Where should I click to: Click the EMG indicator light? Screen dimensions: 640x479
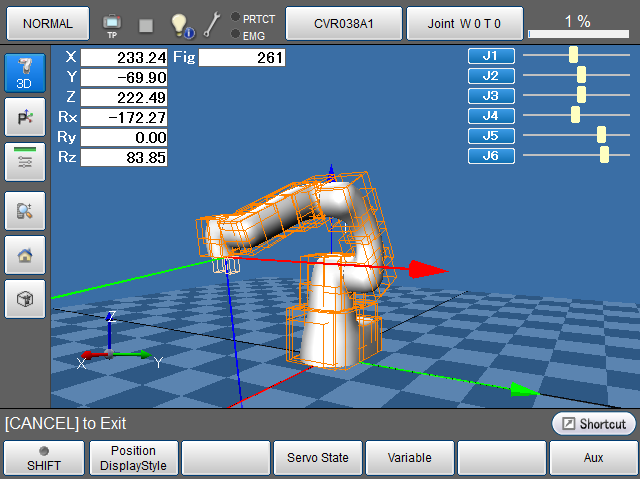coord(235,34)
